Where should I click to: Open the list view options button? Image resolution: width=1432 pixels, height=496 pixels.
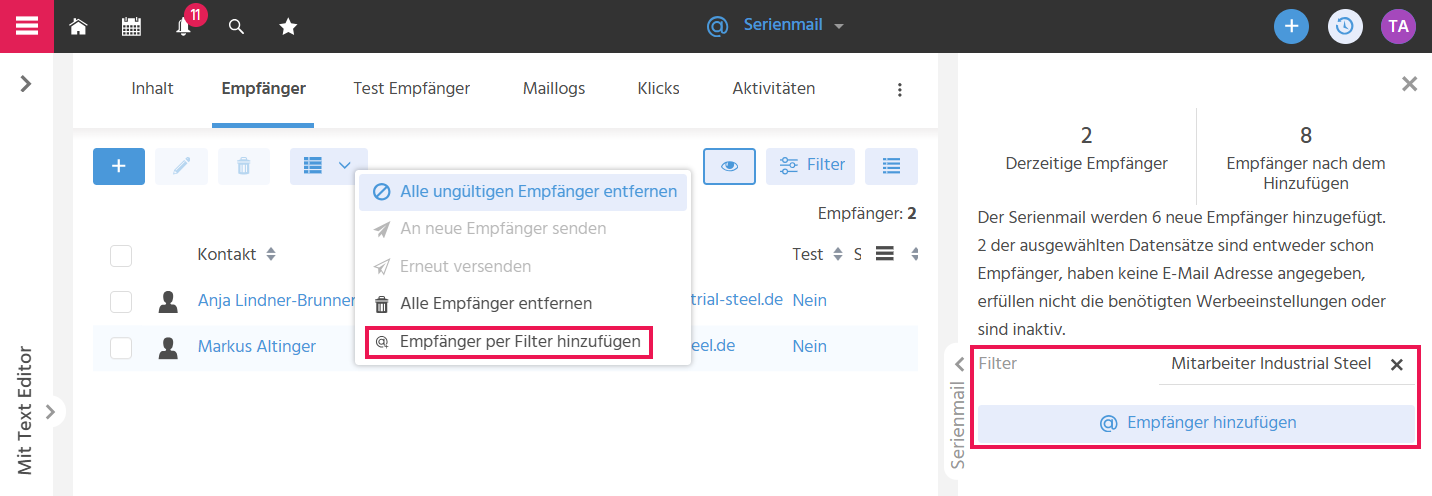coord(891,166)
